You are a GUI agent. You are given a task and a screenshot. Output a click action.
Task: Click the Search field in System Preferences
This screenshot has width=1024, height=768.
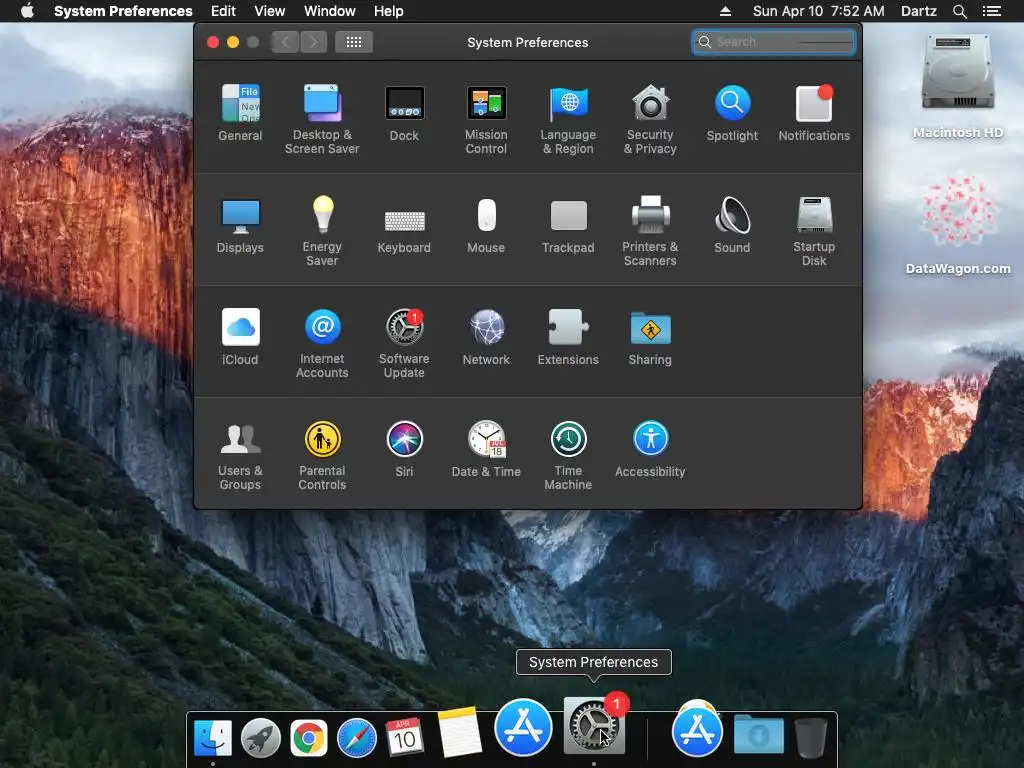pos(773,42)
